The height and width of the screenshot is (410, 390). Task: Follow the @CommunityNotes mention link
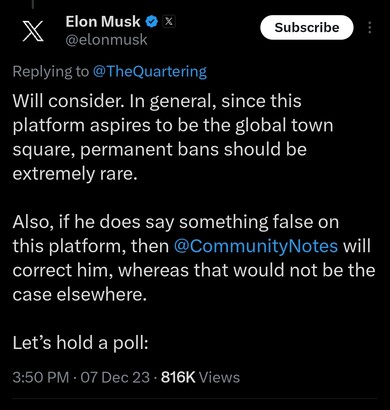coord(256,246)
